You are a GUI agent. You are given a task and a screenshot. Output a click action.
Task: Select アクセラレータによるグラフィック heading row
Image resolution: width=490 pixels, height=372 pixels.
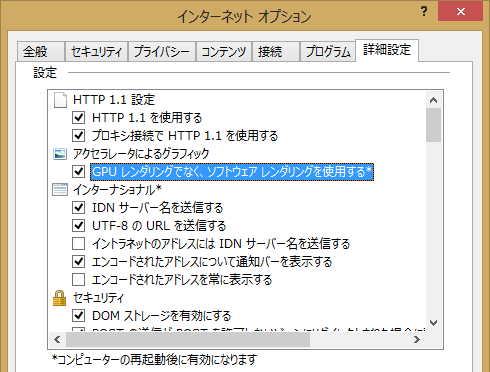tap(141, 154)
